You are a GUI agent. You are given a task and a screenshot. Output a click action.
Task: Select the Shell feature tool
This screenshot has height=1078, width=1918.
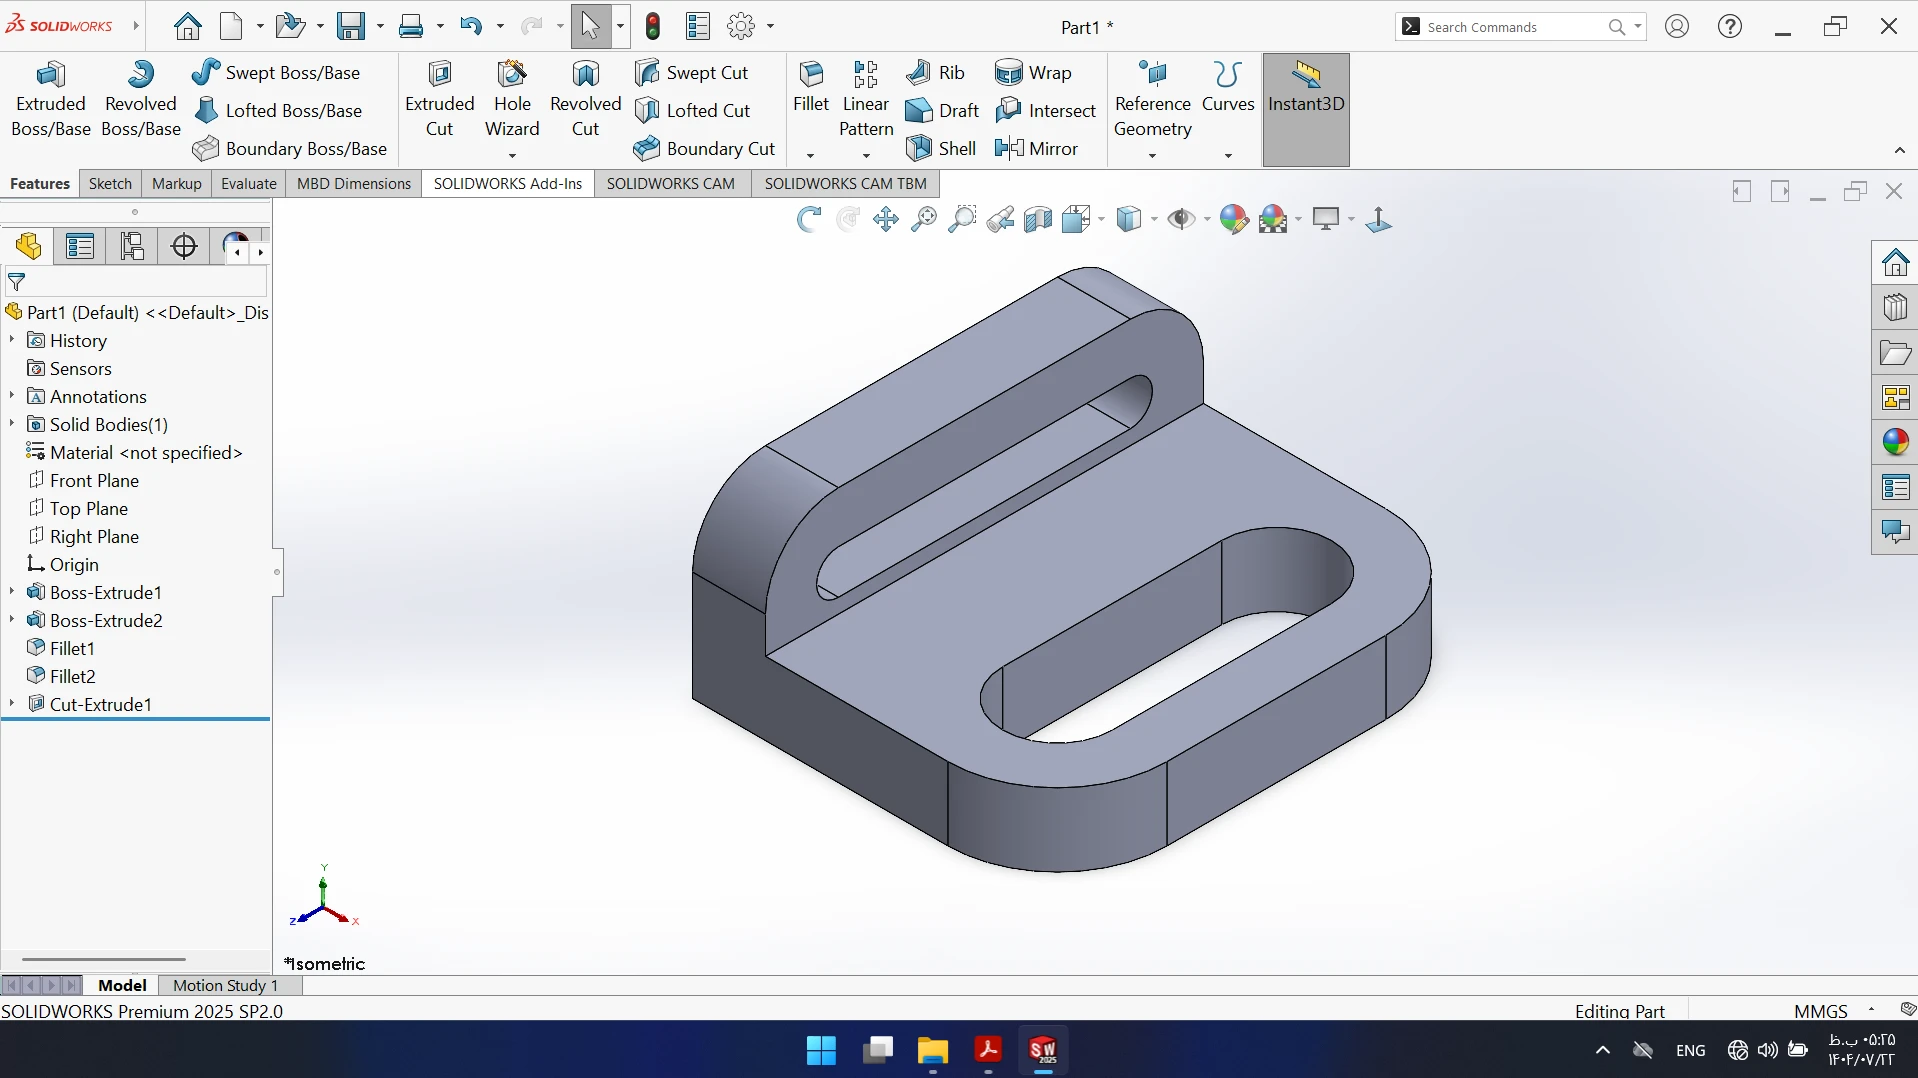tap(941, 148)
